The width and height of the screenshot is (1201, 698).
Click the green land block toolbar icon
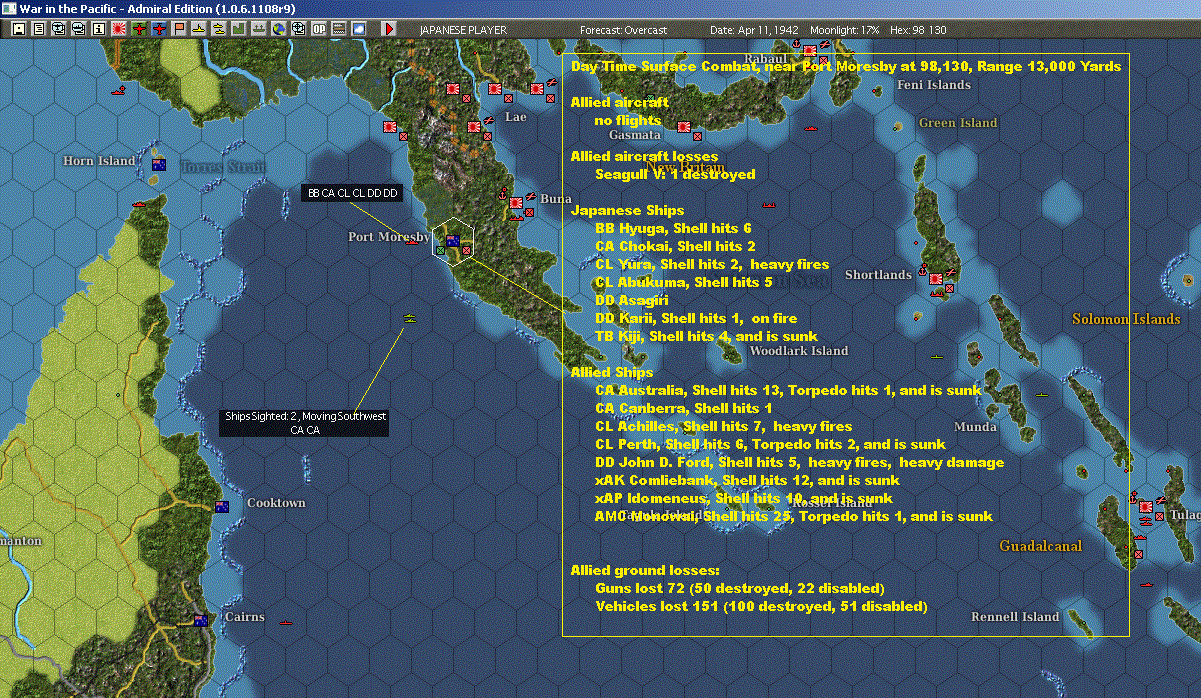239,29
